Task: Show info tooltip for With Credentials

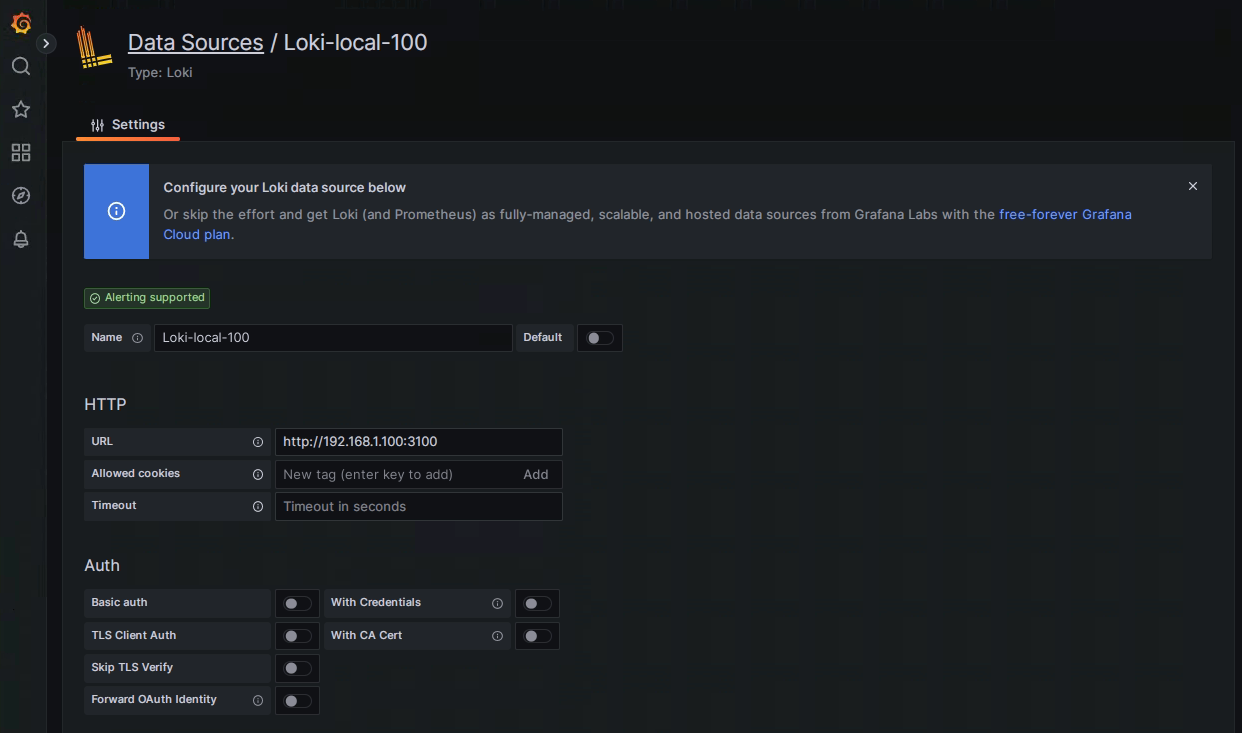Action: 497,604
